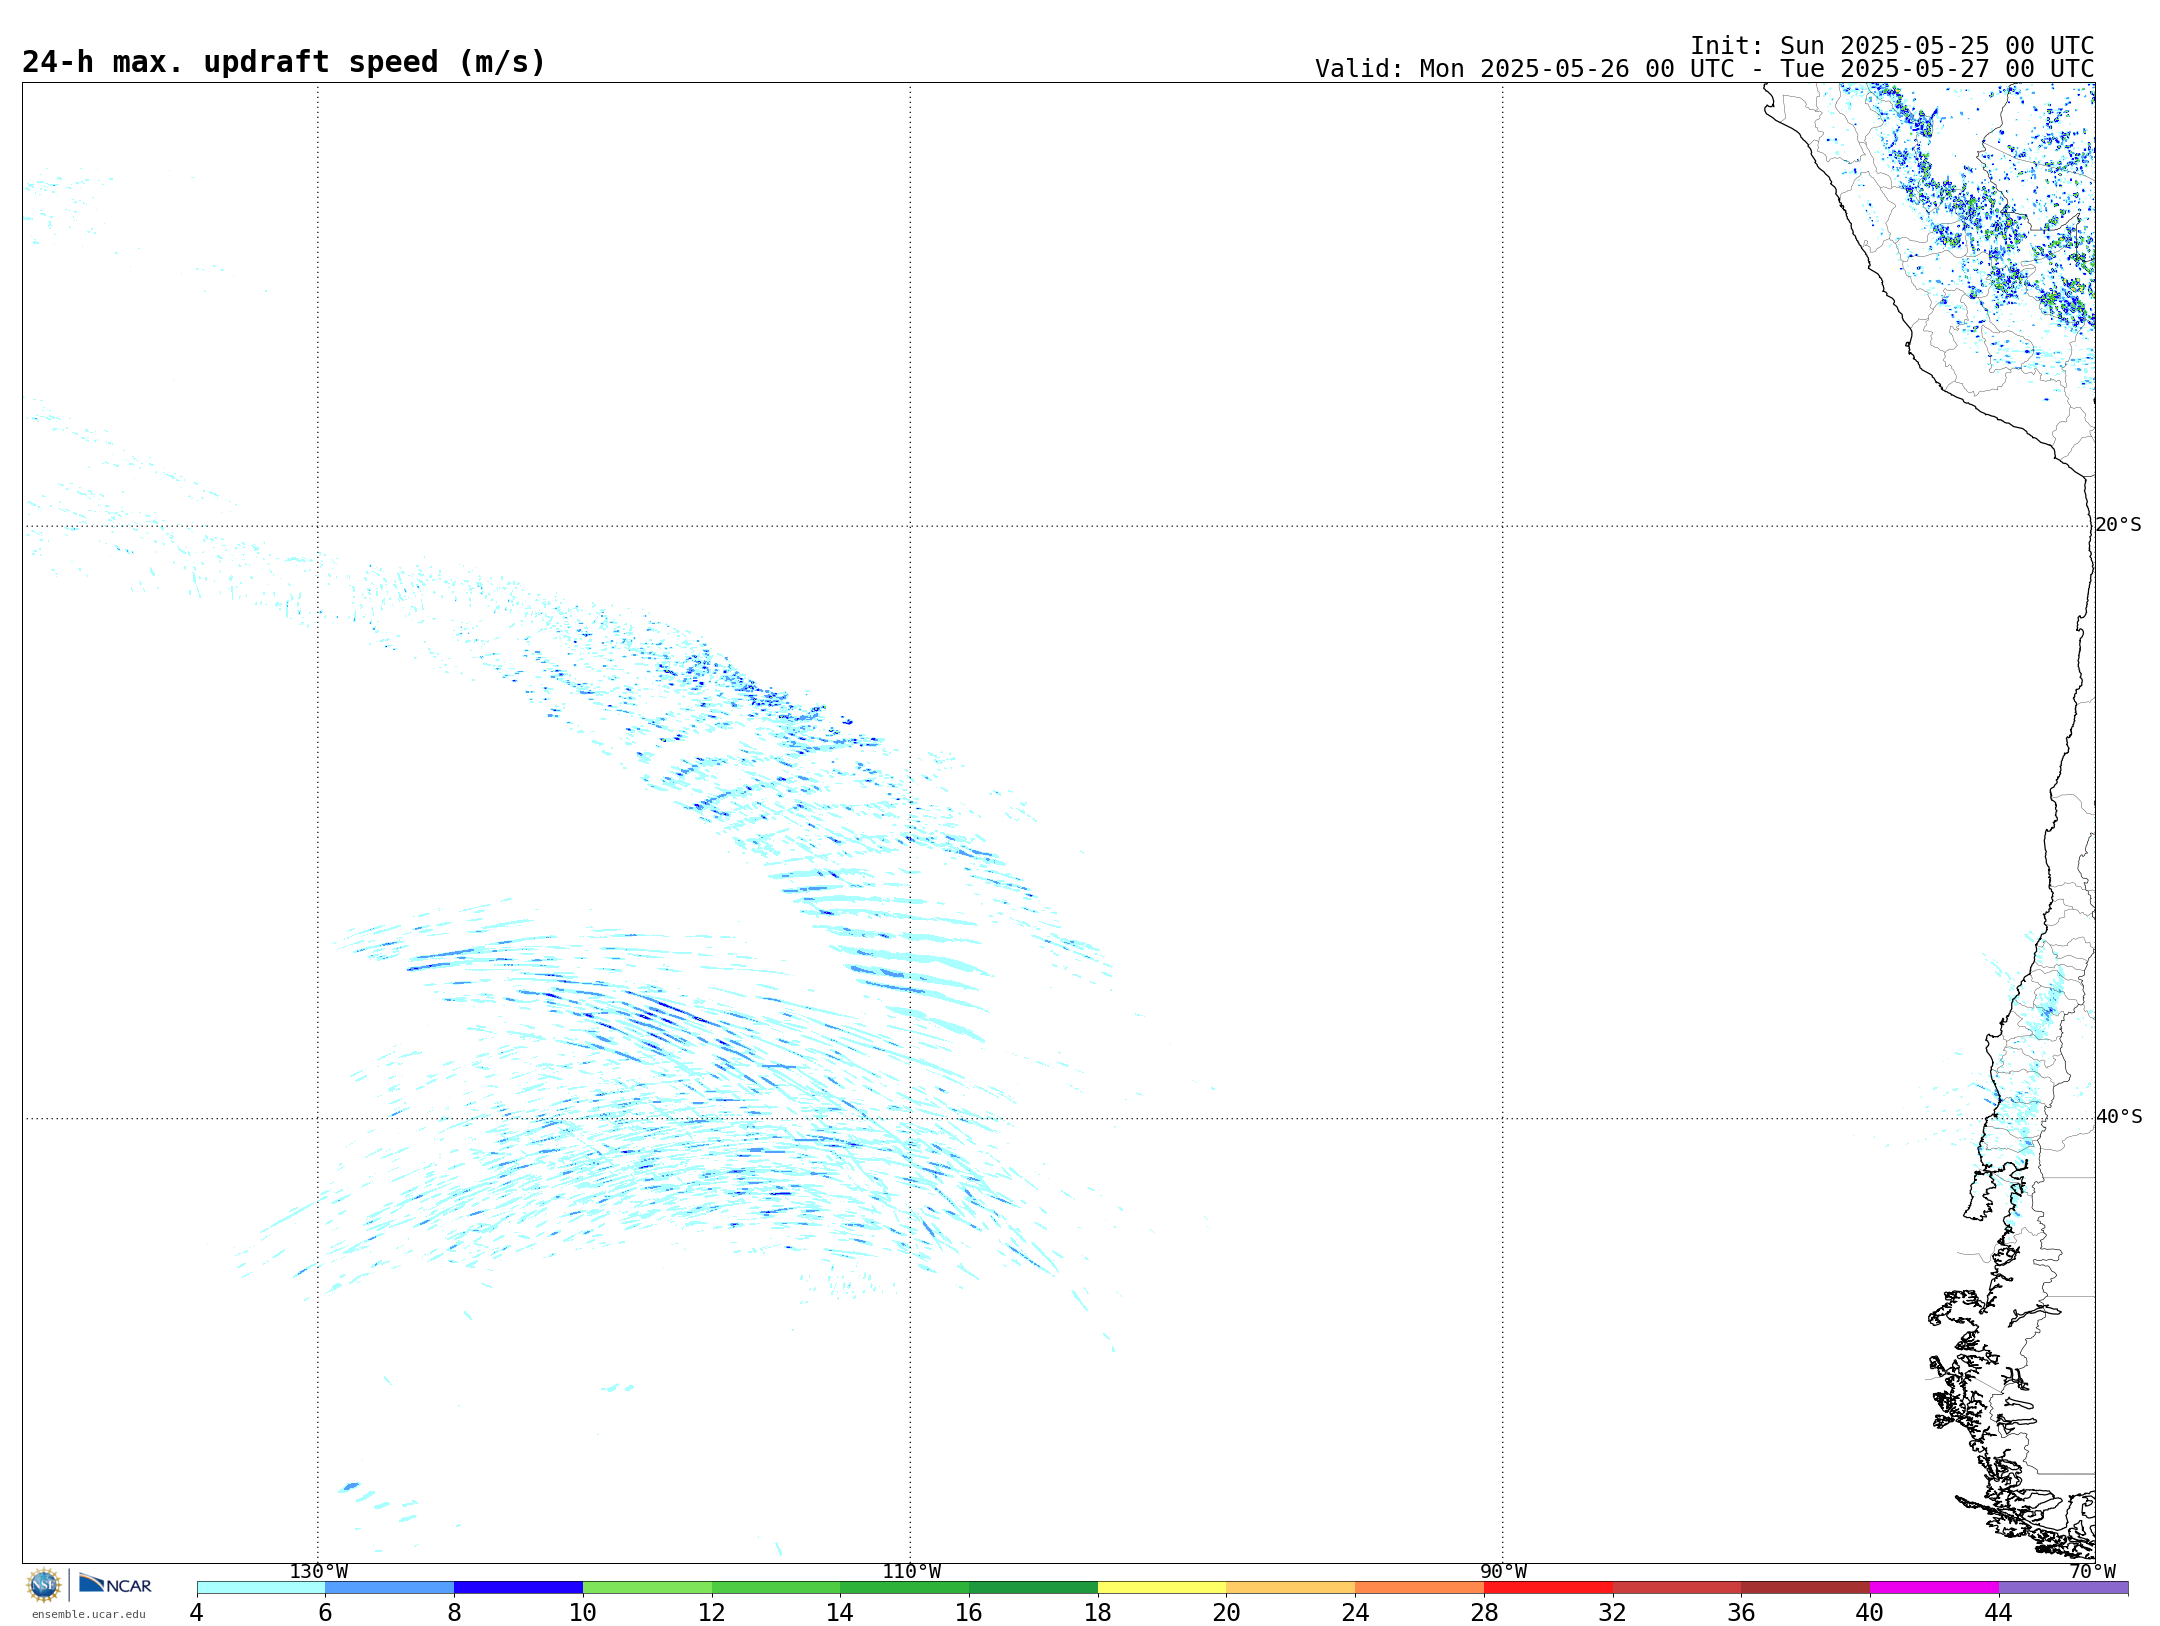Image resolution: width=2160 pixels, height=1626 pixels.
Task: Click the 90°W longitude label
Action: (x=1503, y=1572)
